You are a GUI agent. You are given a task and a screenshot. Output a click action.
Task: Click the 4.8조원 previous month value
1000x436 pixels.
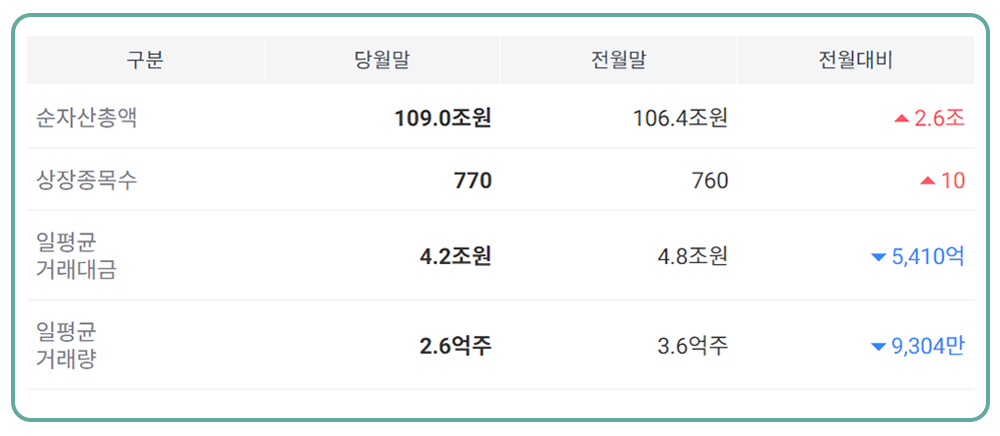pos(692,256)
